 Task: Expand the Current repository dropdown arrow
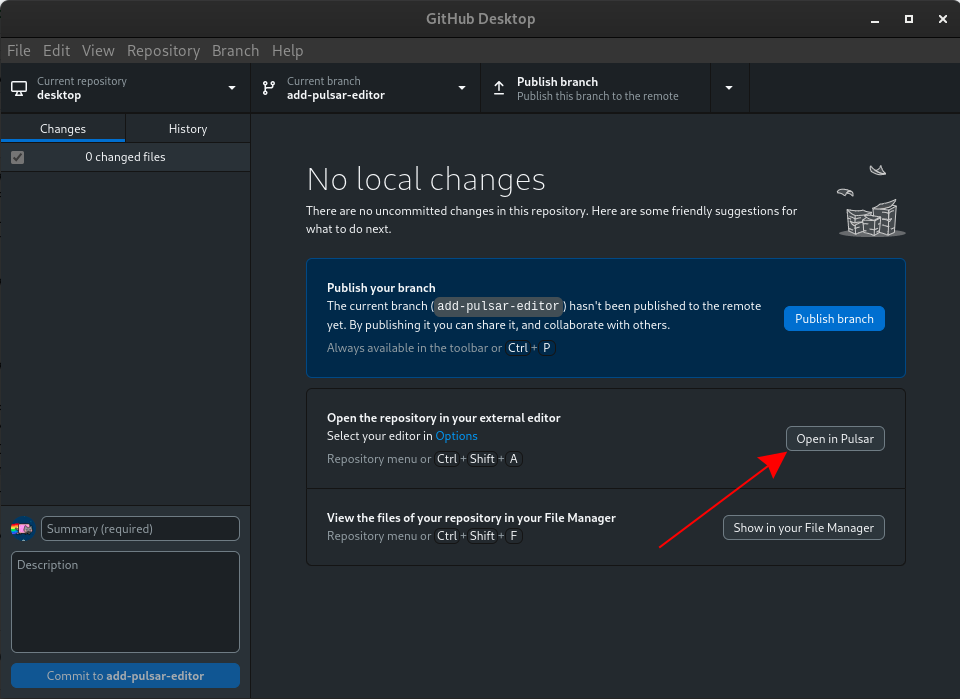[x=232, y=88]
